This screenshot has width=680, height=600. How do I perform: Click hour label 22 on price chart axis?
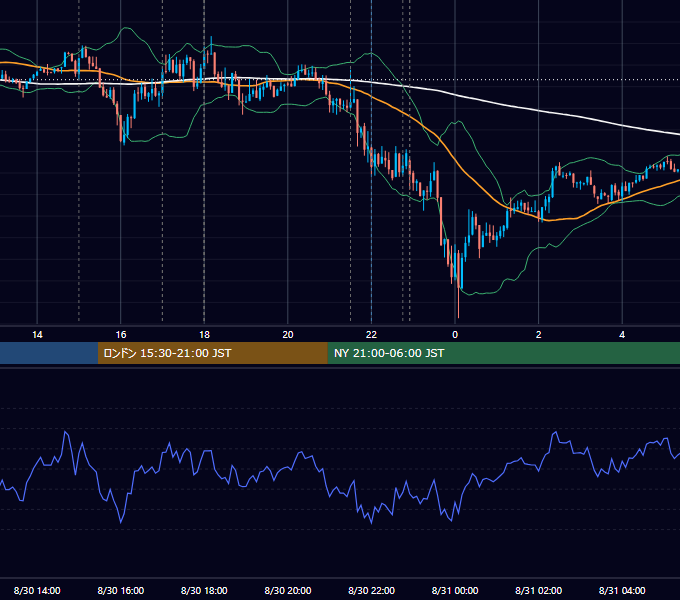point(372,335)
